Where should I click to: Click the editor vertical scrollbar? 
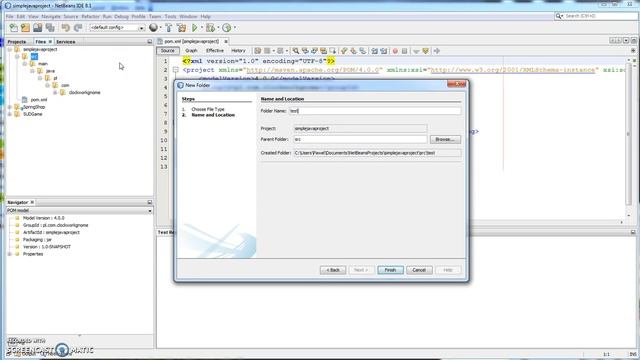coord(629,134)
